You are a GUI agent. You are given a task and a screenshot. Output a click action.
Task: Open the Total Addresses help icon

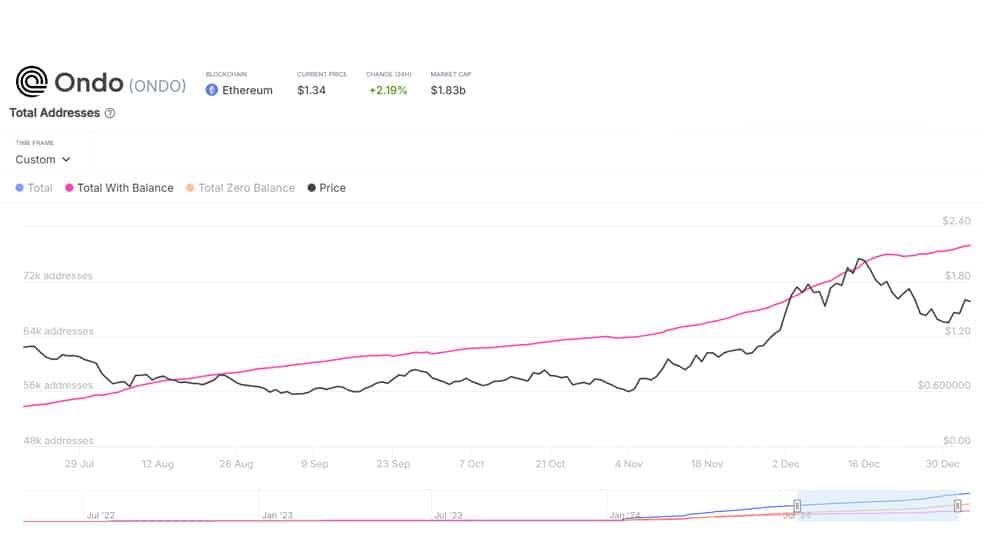click(110, 113)
